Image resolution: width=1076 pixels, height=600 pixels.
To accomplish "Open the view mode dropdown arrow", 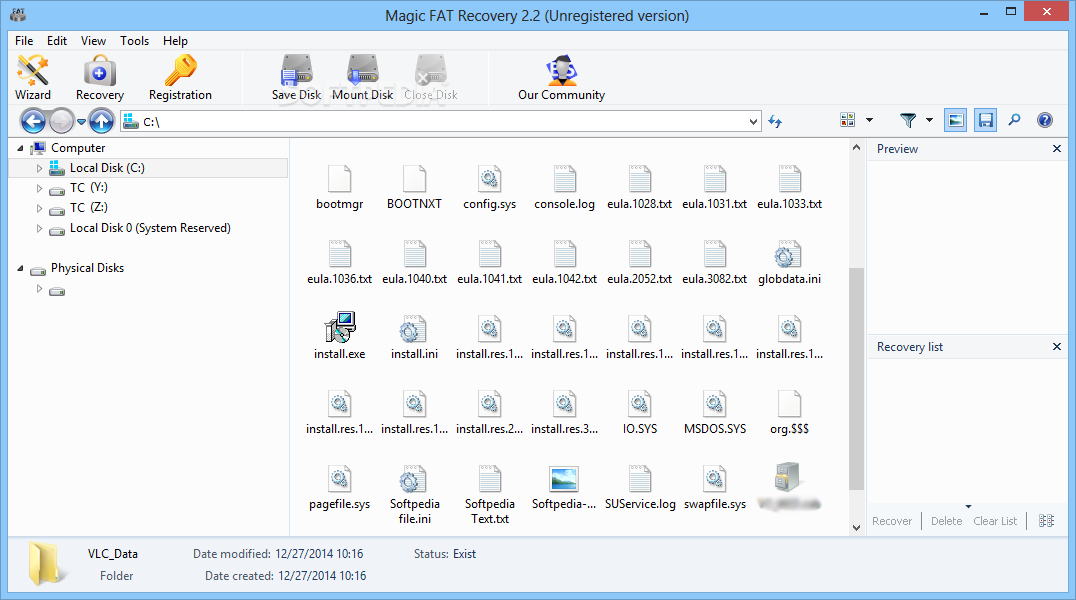I will (x=869, y=120).
